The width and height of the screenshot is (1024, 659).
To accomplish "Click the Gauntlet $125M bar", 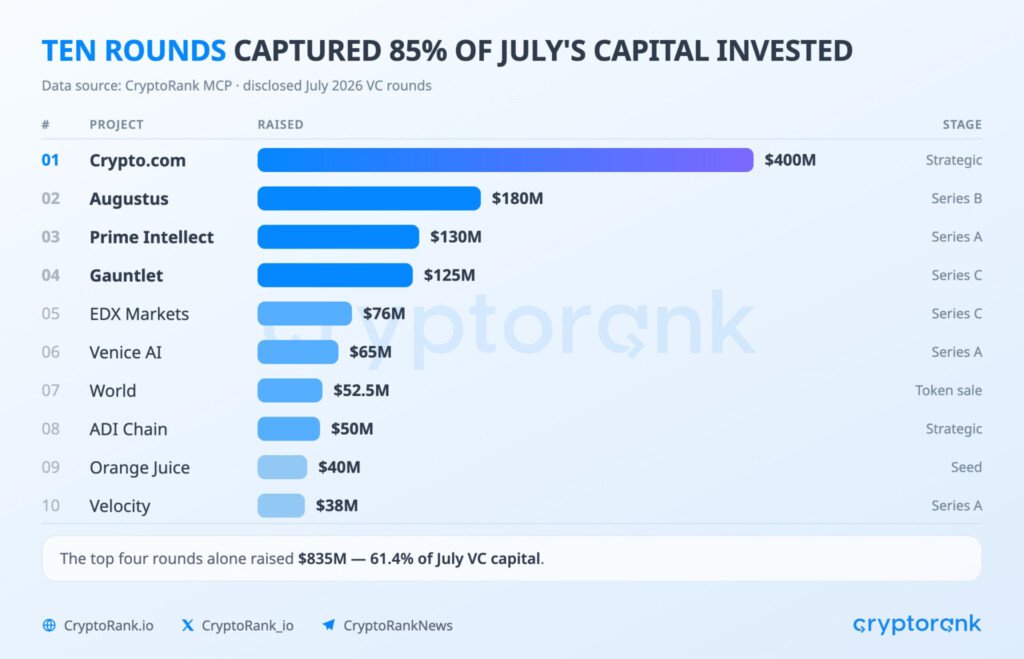I will [x=335, y=275].
